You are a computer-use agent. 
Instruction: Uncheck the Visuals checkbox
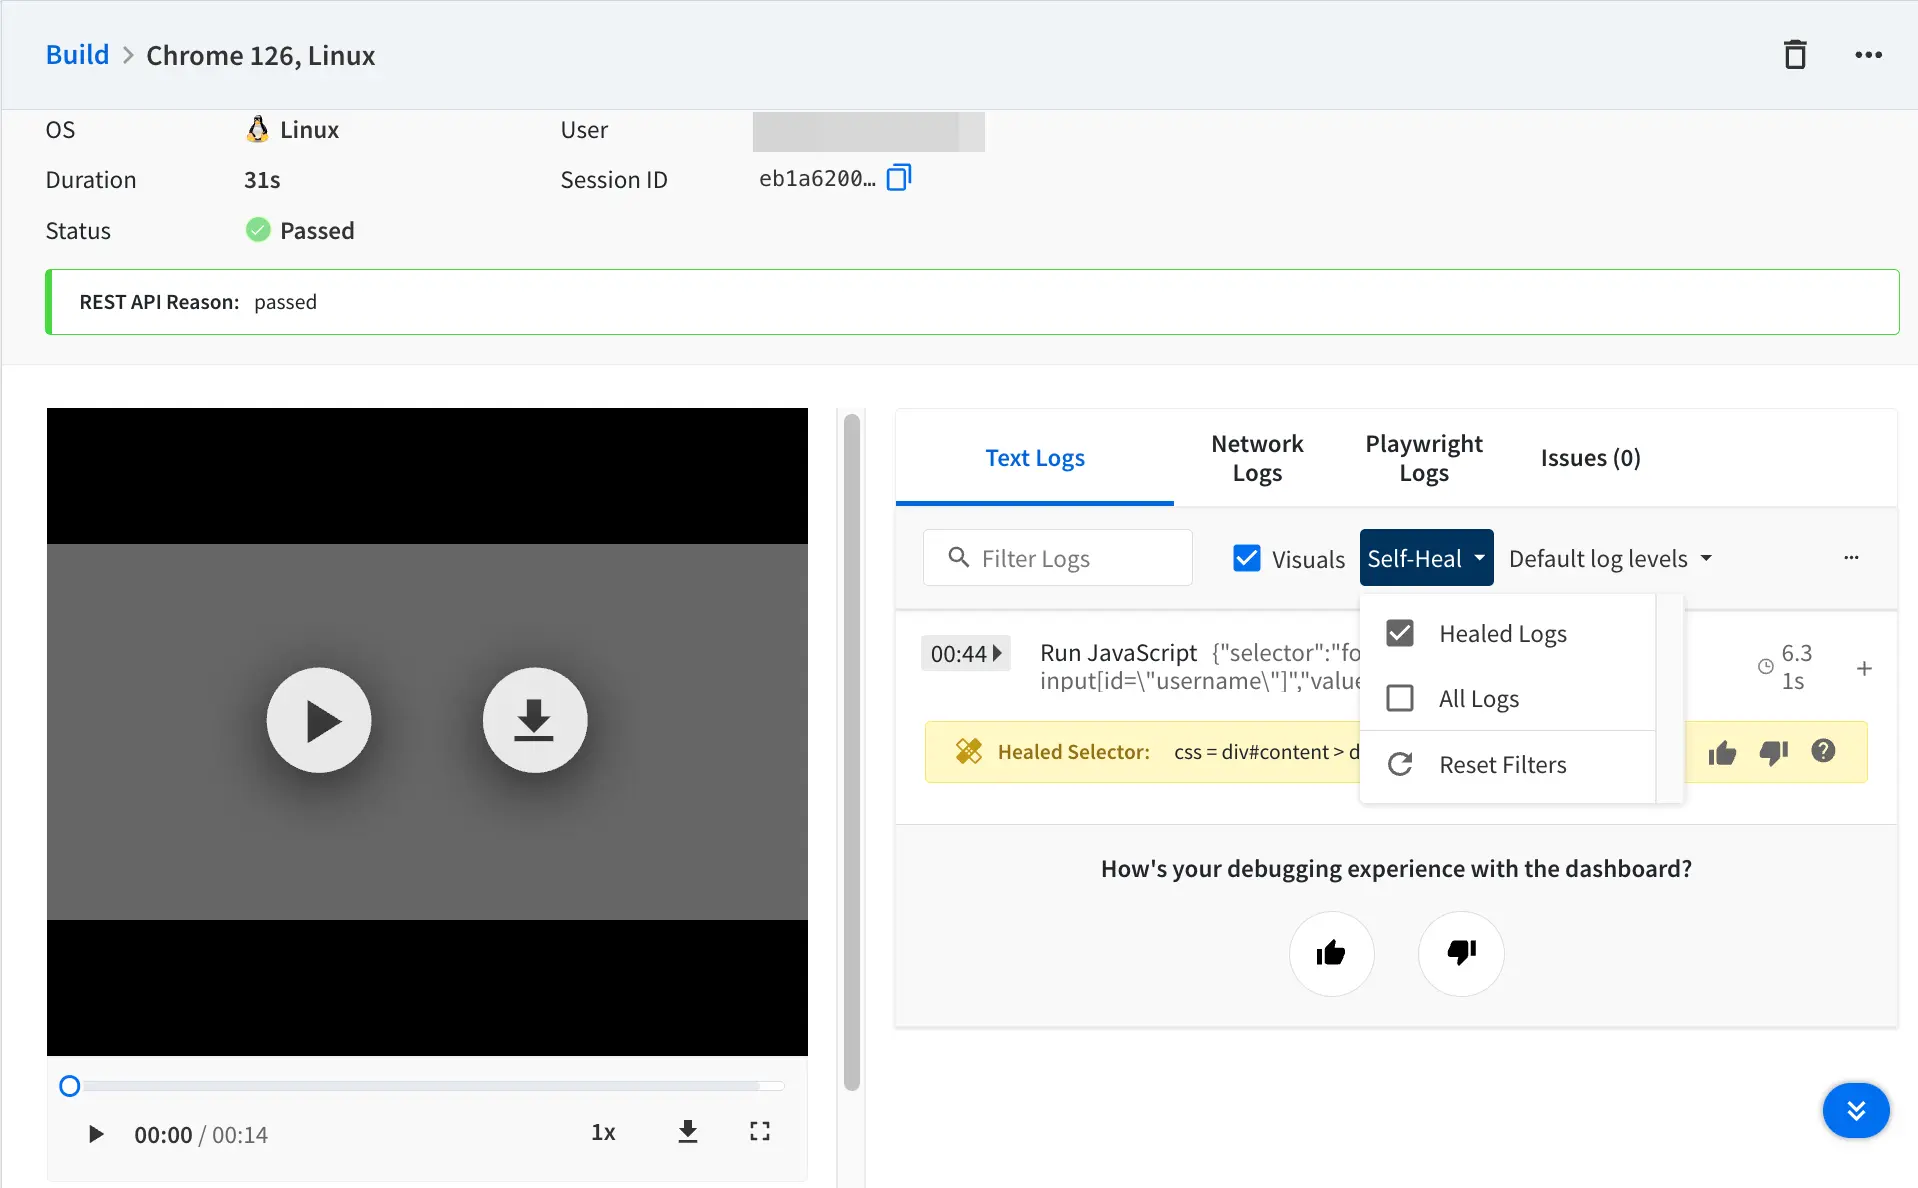click(x=1247, y=558)
